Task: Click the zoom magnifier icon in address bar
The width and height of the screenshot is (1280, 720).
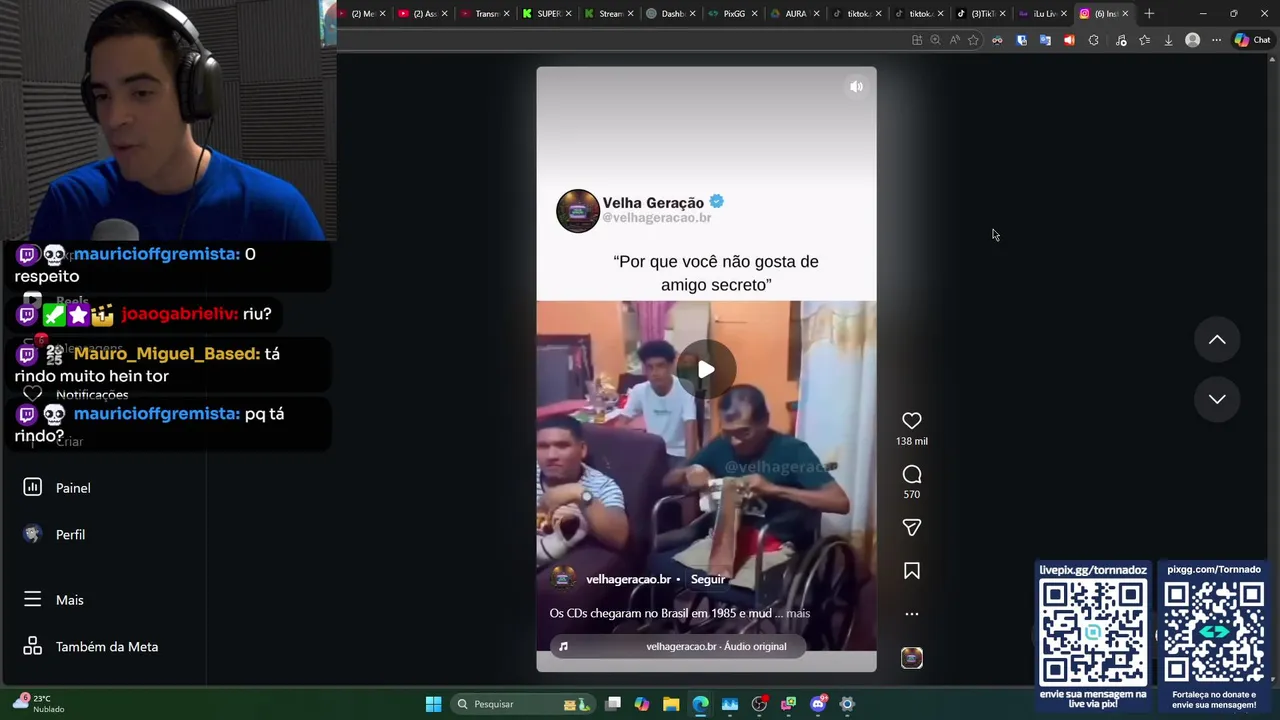Action: [x=935, y=40]
